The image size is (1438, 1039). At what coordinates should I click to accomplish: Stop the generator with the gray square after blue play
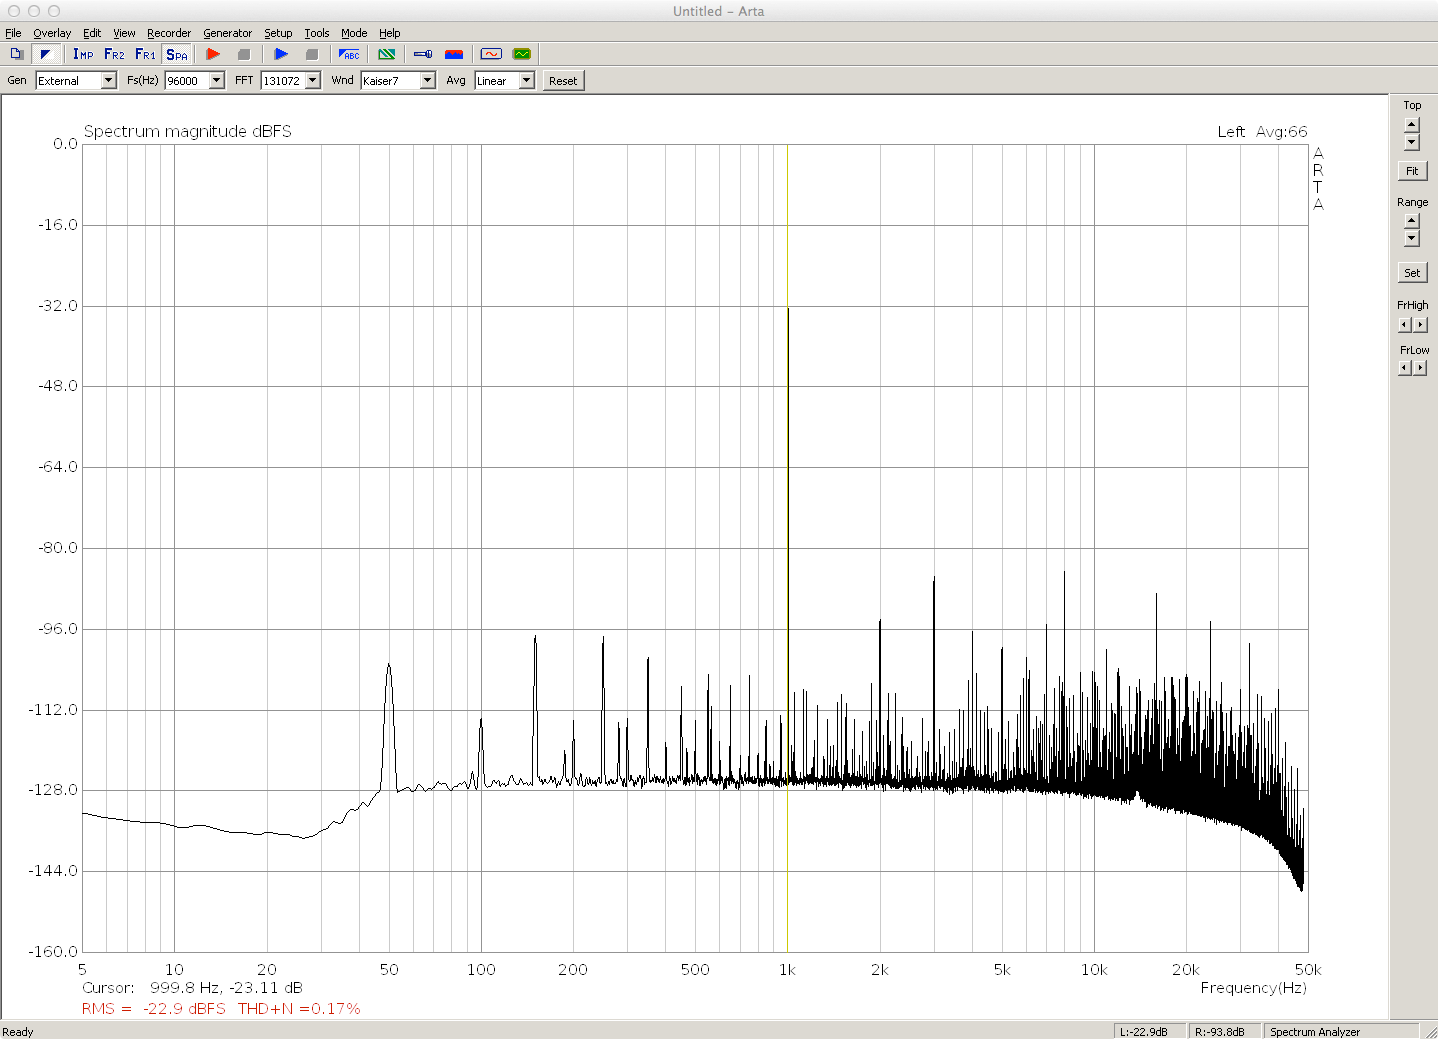point(312,54)
